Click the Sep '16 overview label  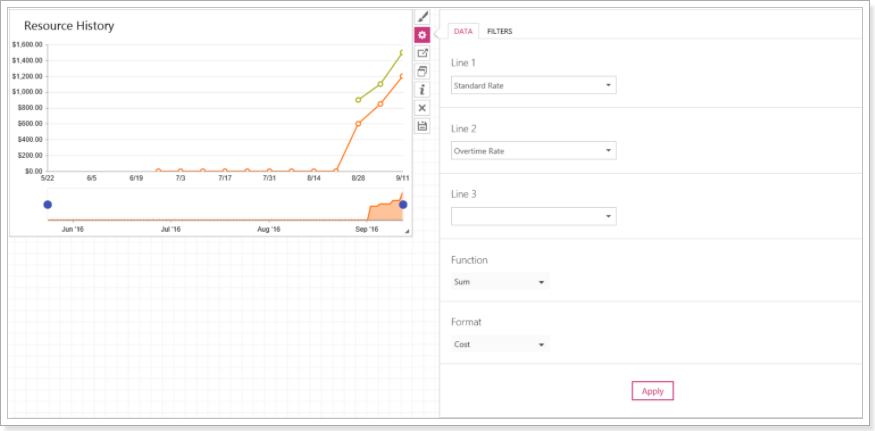367,229
